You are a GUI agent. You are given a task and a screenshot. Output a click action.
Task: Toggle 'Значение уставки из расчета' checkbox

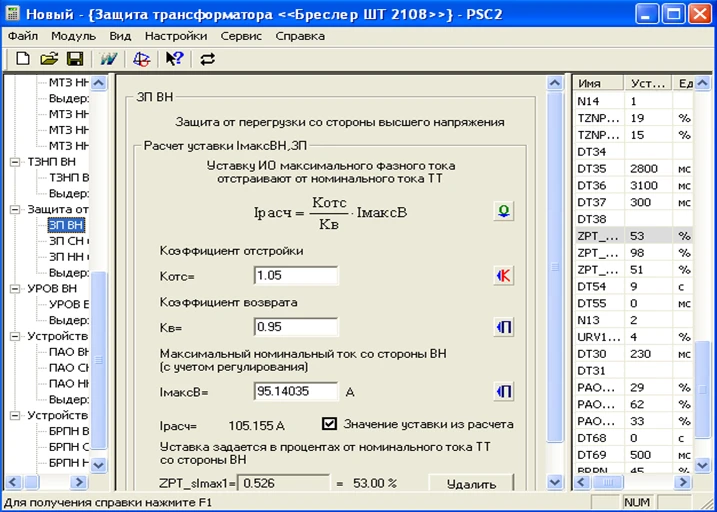point(331,424)
